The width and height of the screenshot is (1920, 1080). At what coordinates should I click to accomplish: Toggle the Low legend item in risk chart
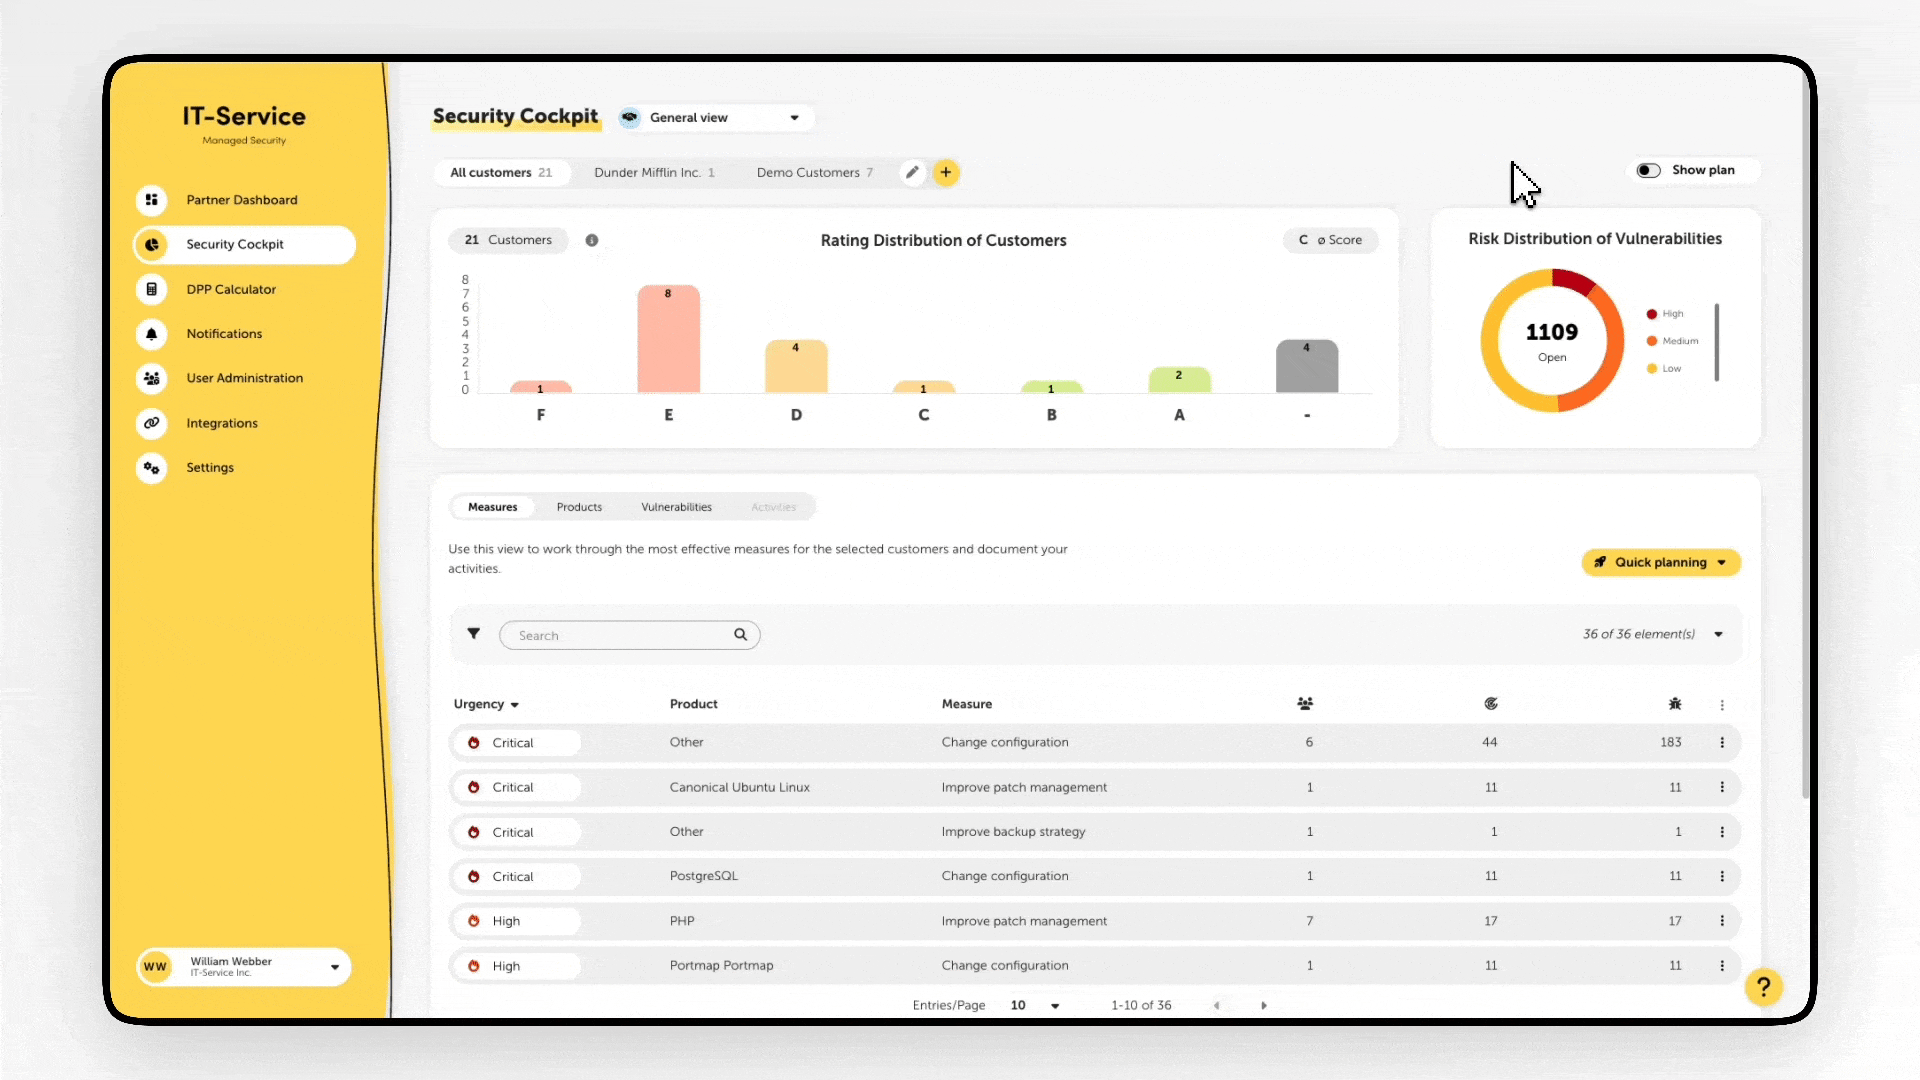[1664, 369]
